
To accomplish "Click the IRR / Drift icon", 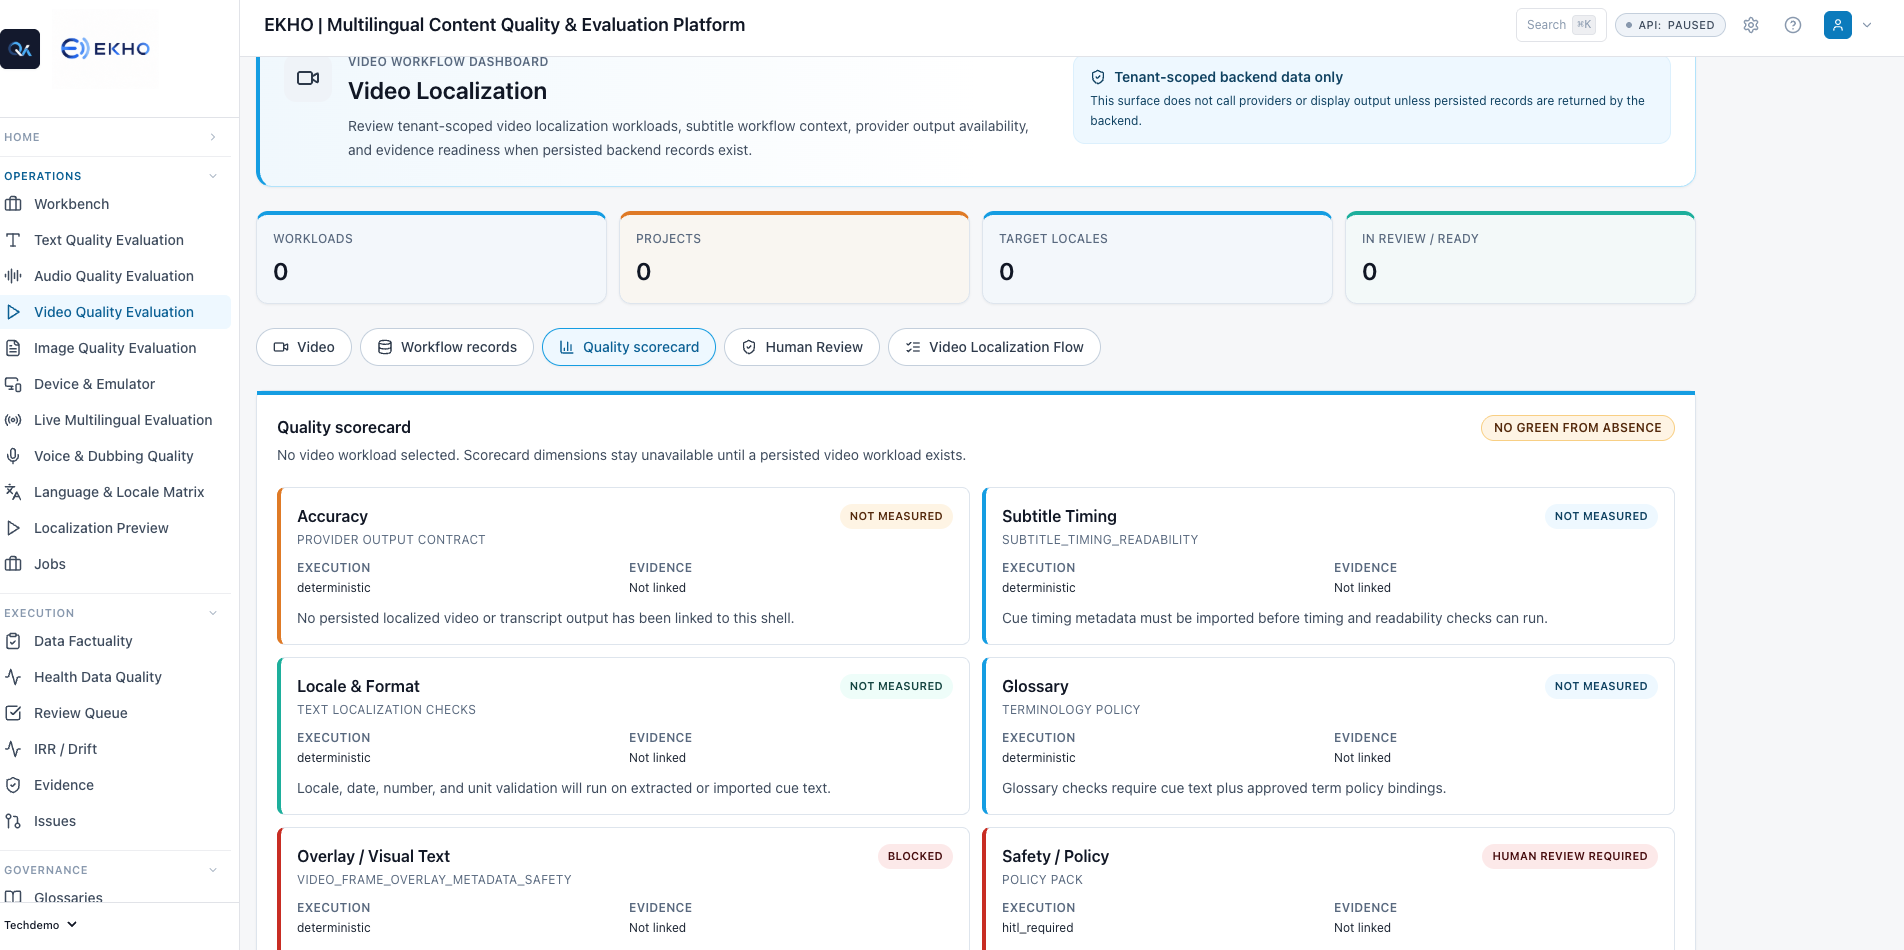I will (13, 749).
